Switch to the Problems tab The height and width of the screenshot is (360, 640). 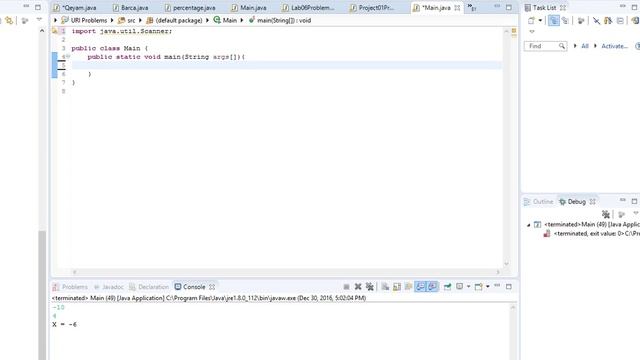pos(70,287)
